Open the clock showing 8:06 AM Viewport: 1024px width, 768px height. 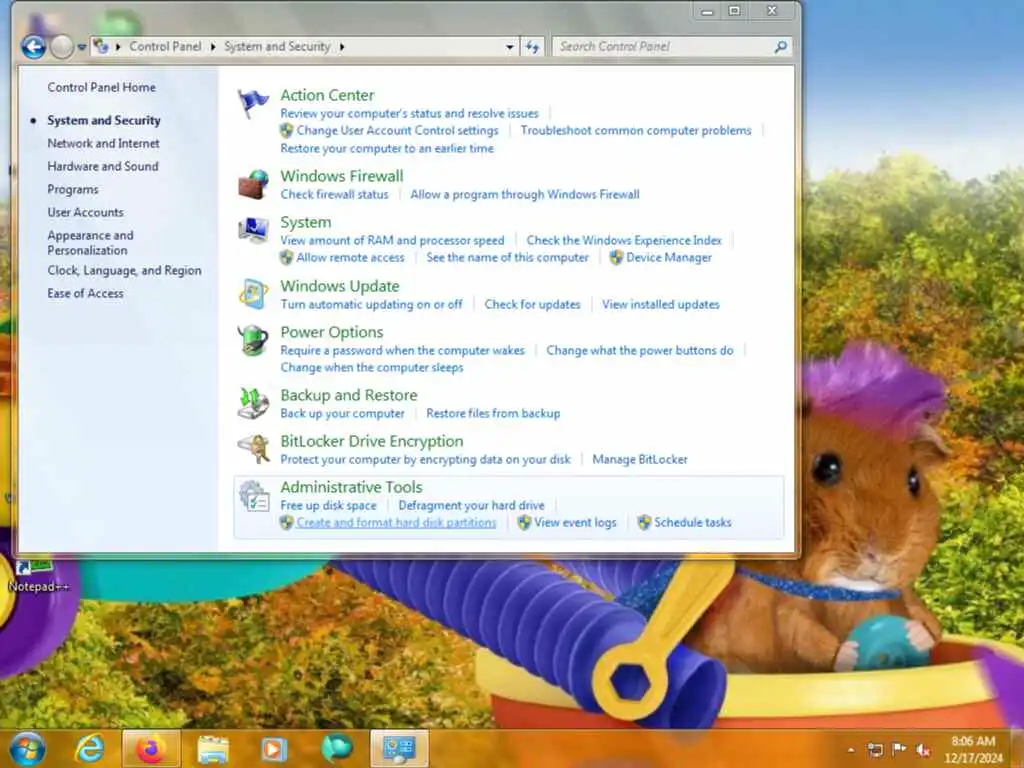(973, 749)
